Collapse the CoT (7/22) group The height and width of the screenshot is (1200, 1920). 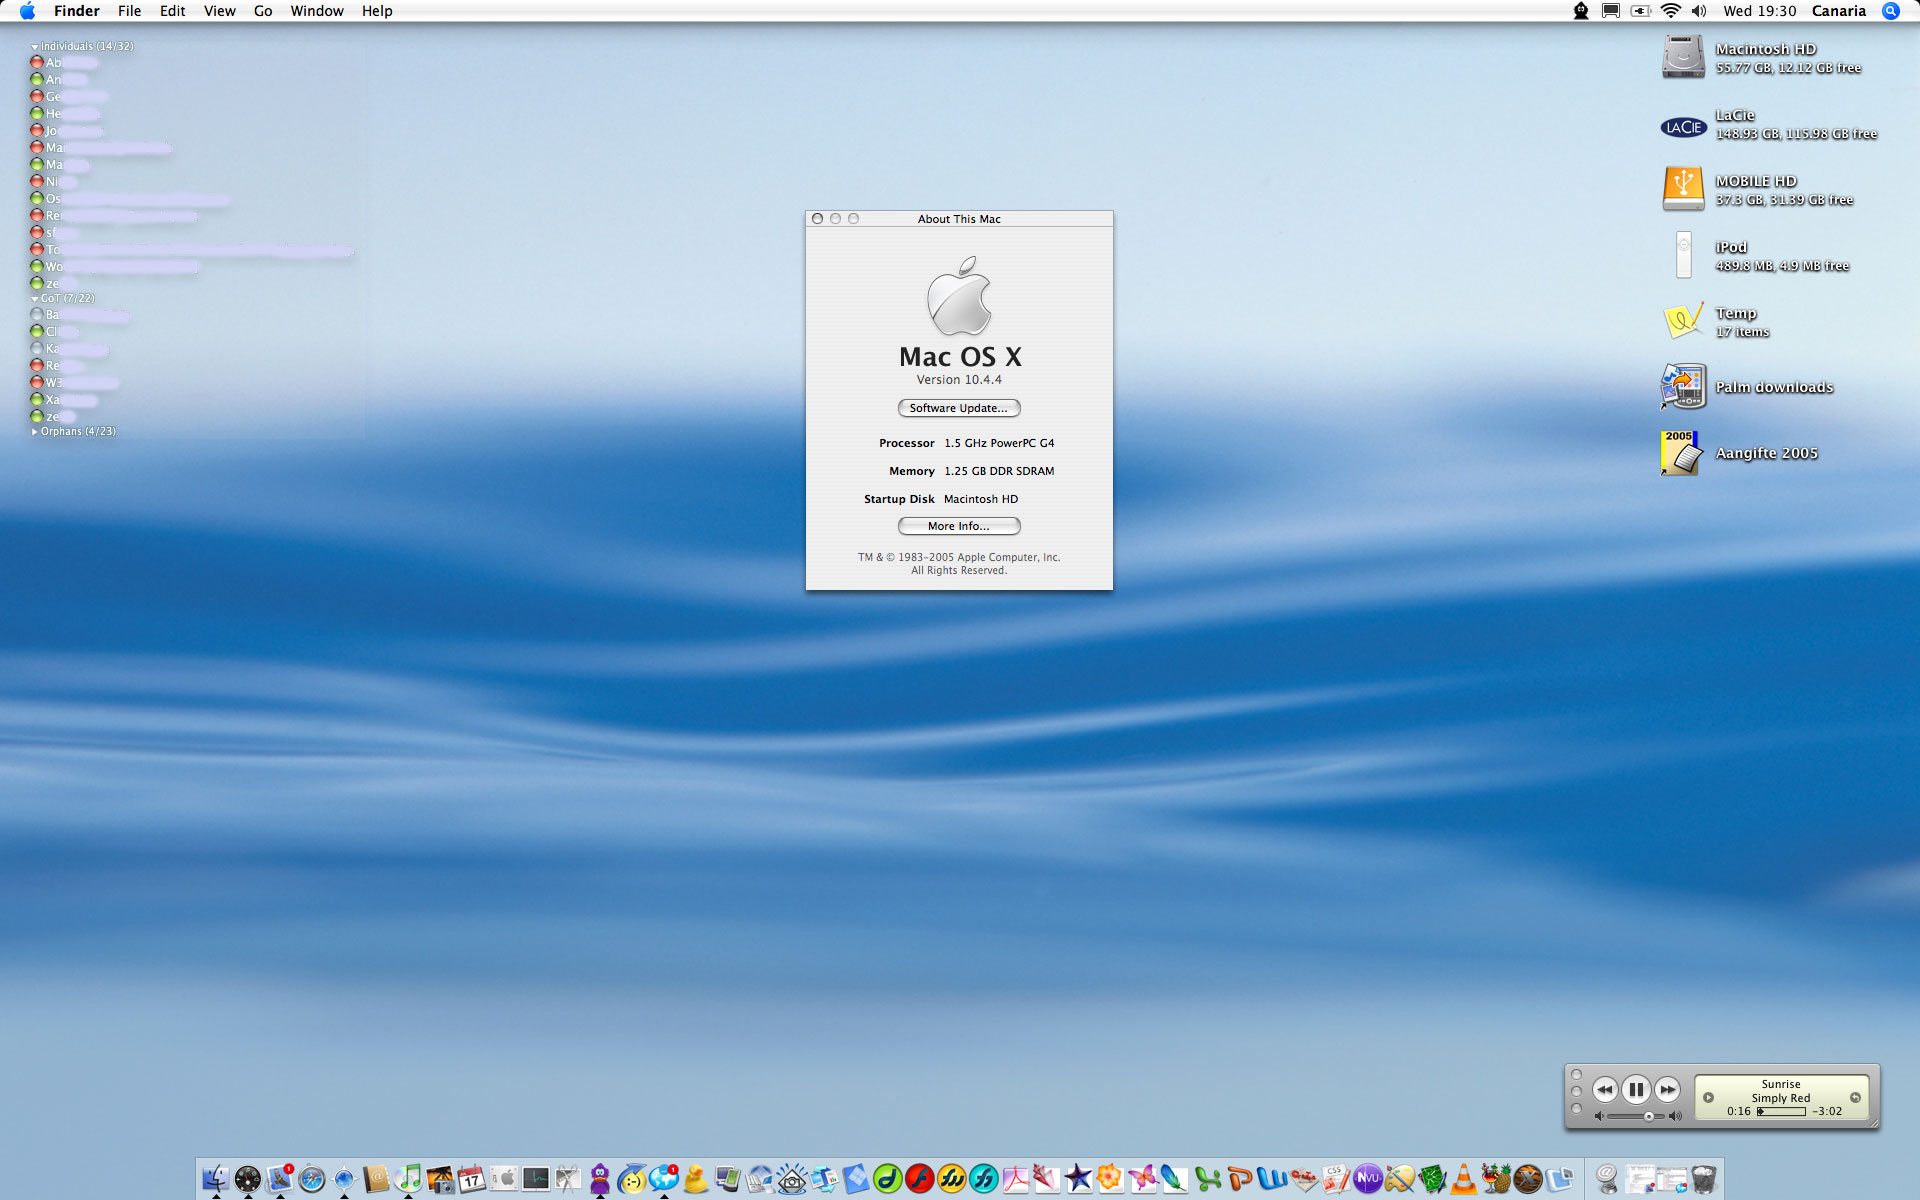35,299
